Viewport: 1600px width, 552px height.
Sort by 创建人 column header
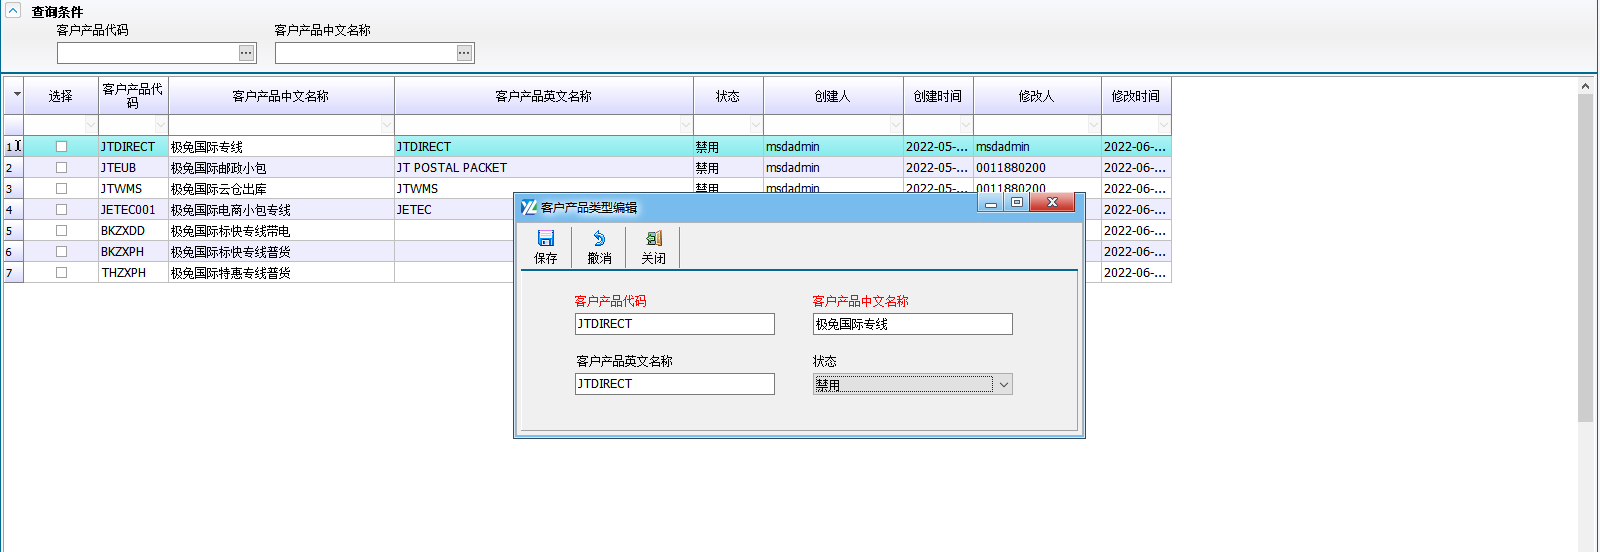tap(833, 96)
